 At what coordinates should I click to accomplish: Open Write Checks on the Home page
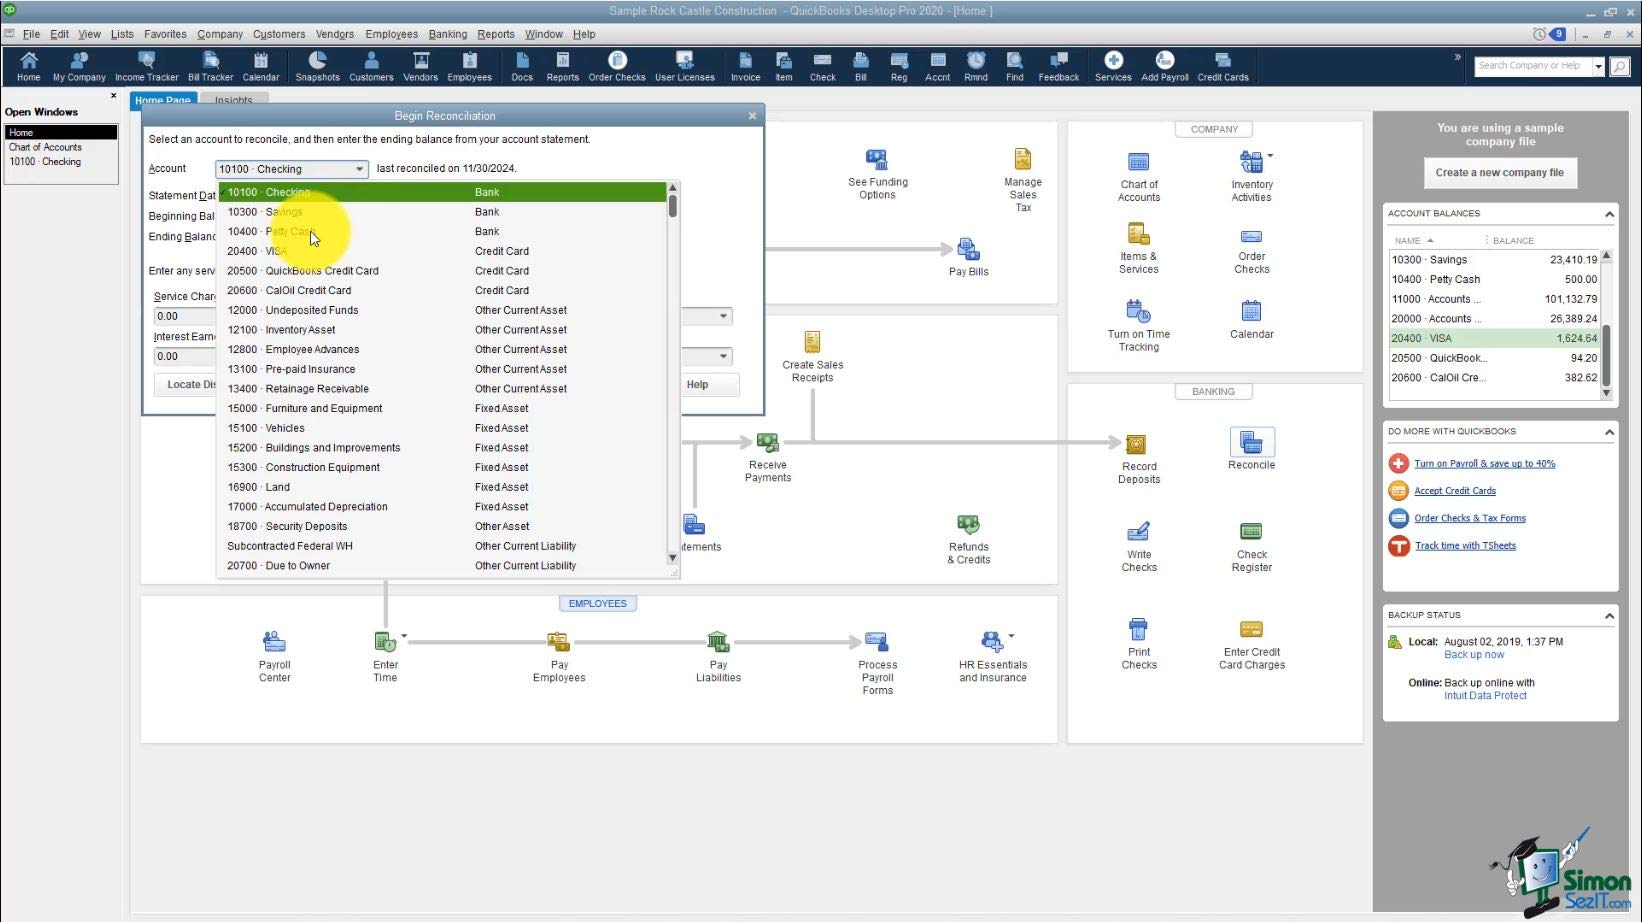(1138, 547)
